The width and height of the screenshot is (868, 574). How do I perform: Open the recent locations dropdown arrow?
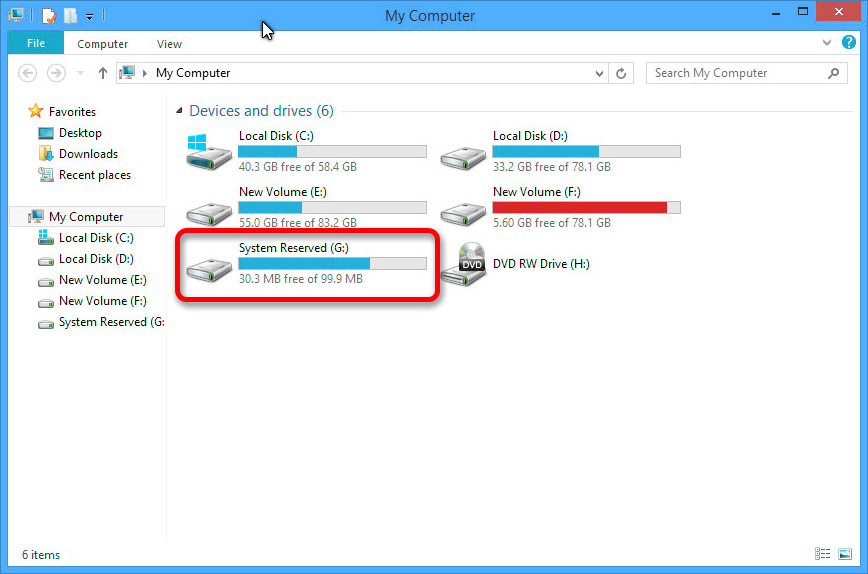pos(80,73)
